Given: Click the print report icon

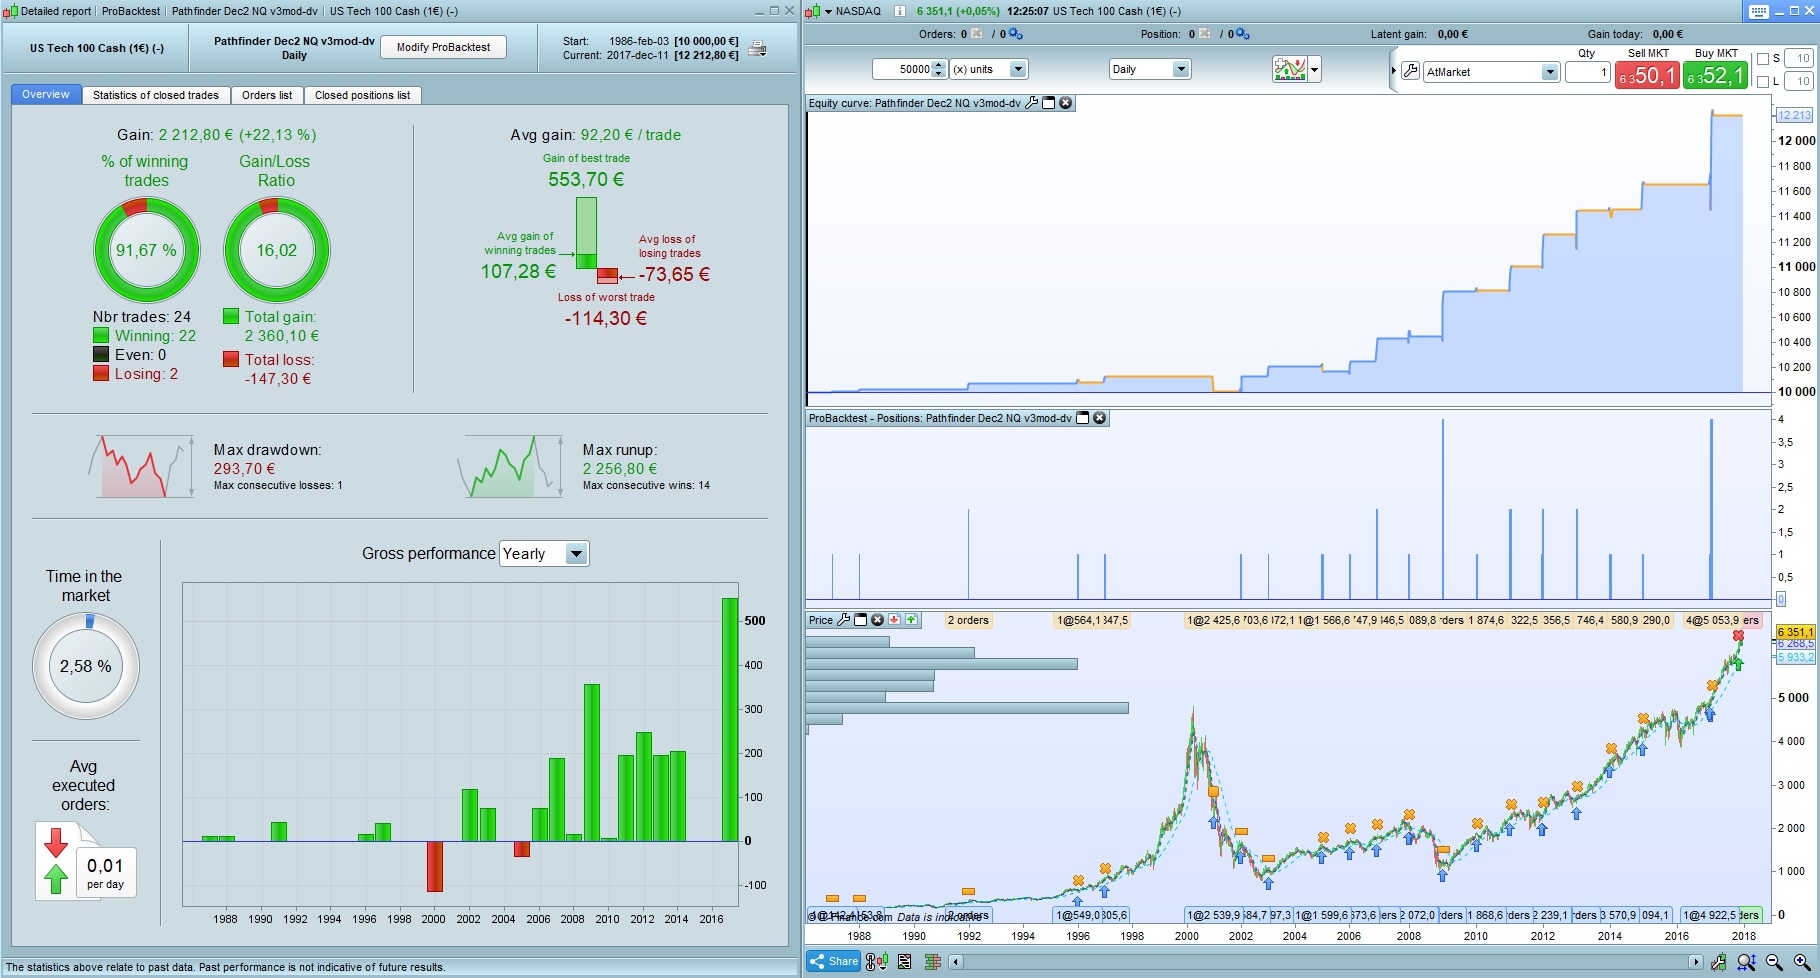Looking at the screenshot, I should coord(758,49).
